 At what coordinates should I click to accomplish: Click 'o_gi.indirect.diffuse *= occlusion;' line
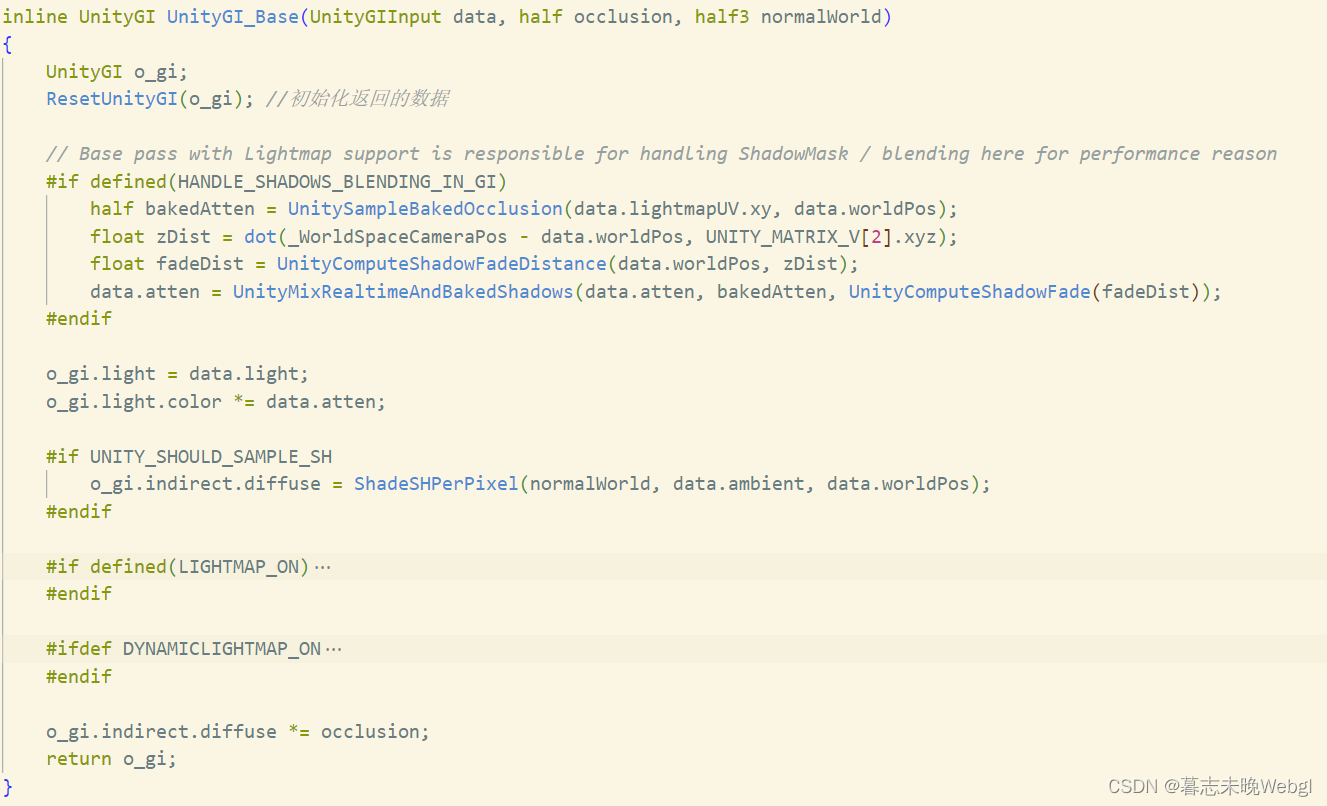coord(238,731)
